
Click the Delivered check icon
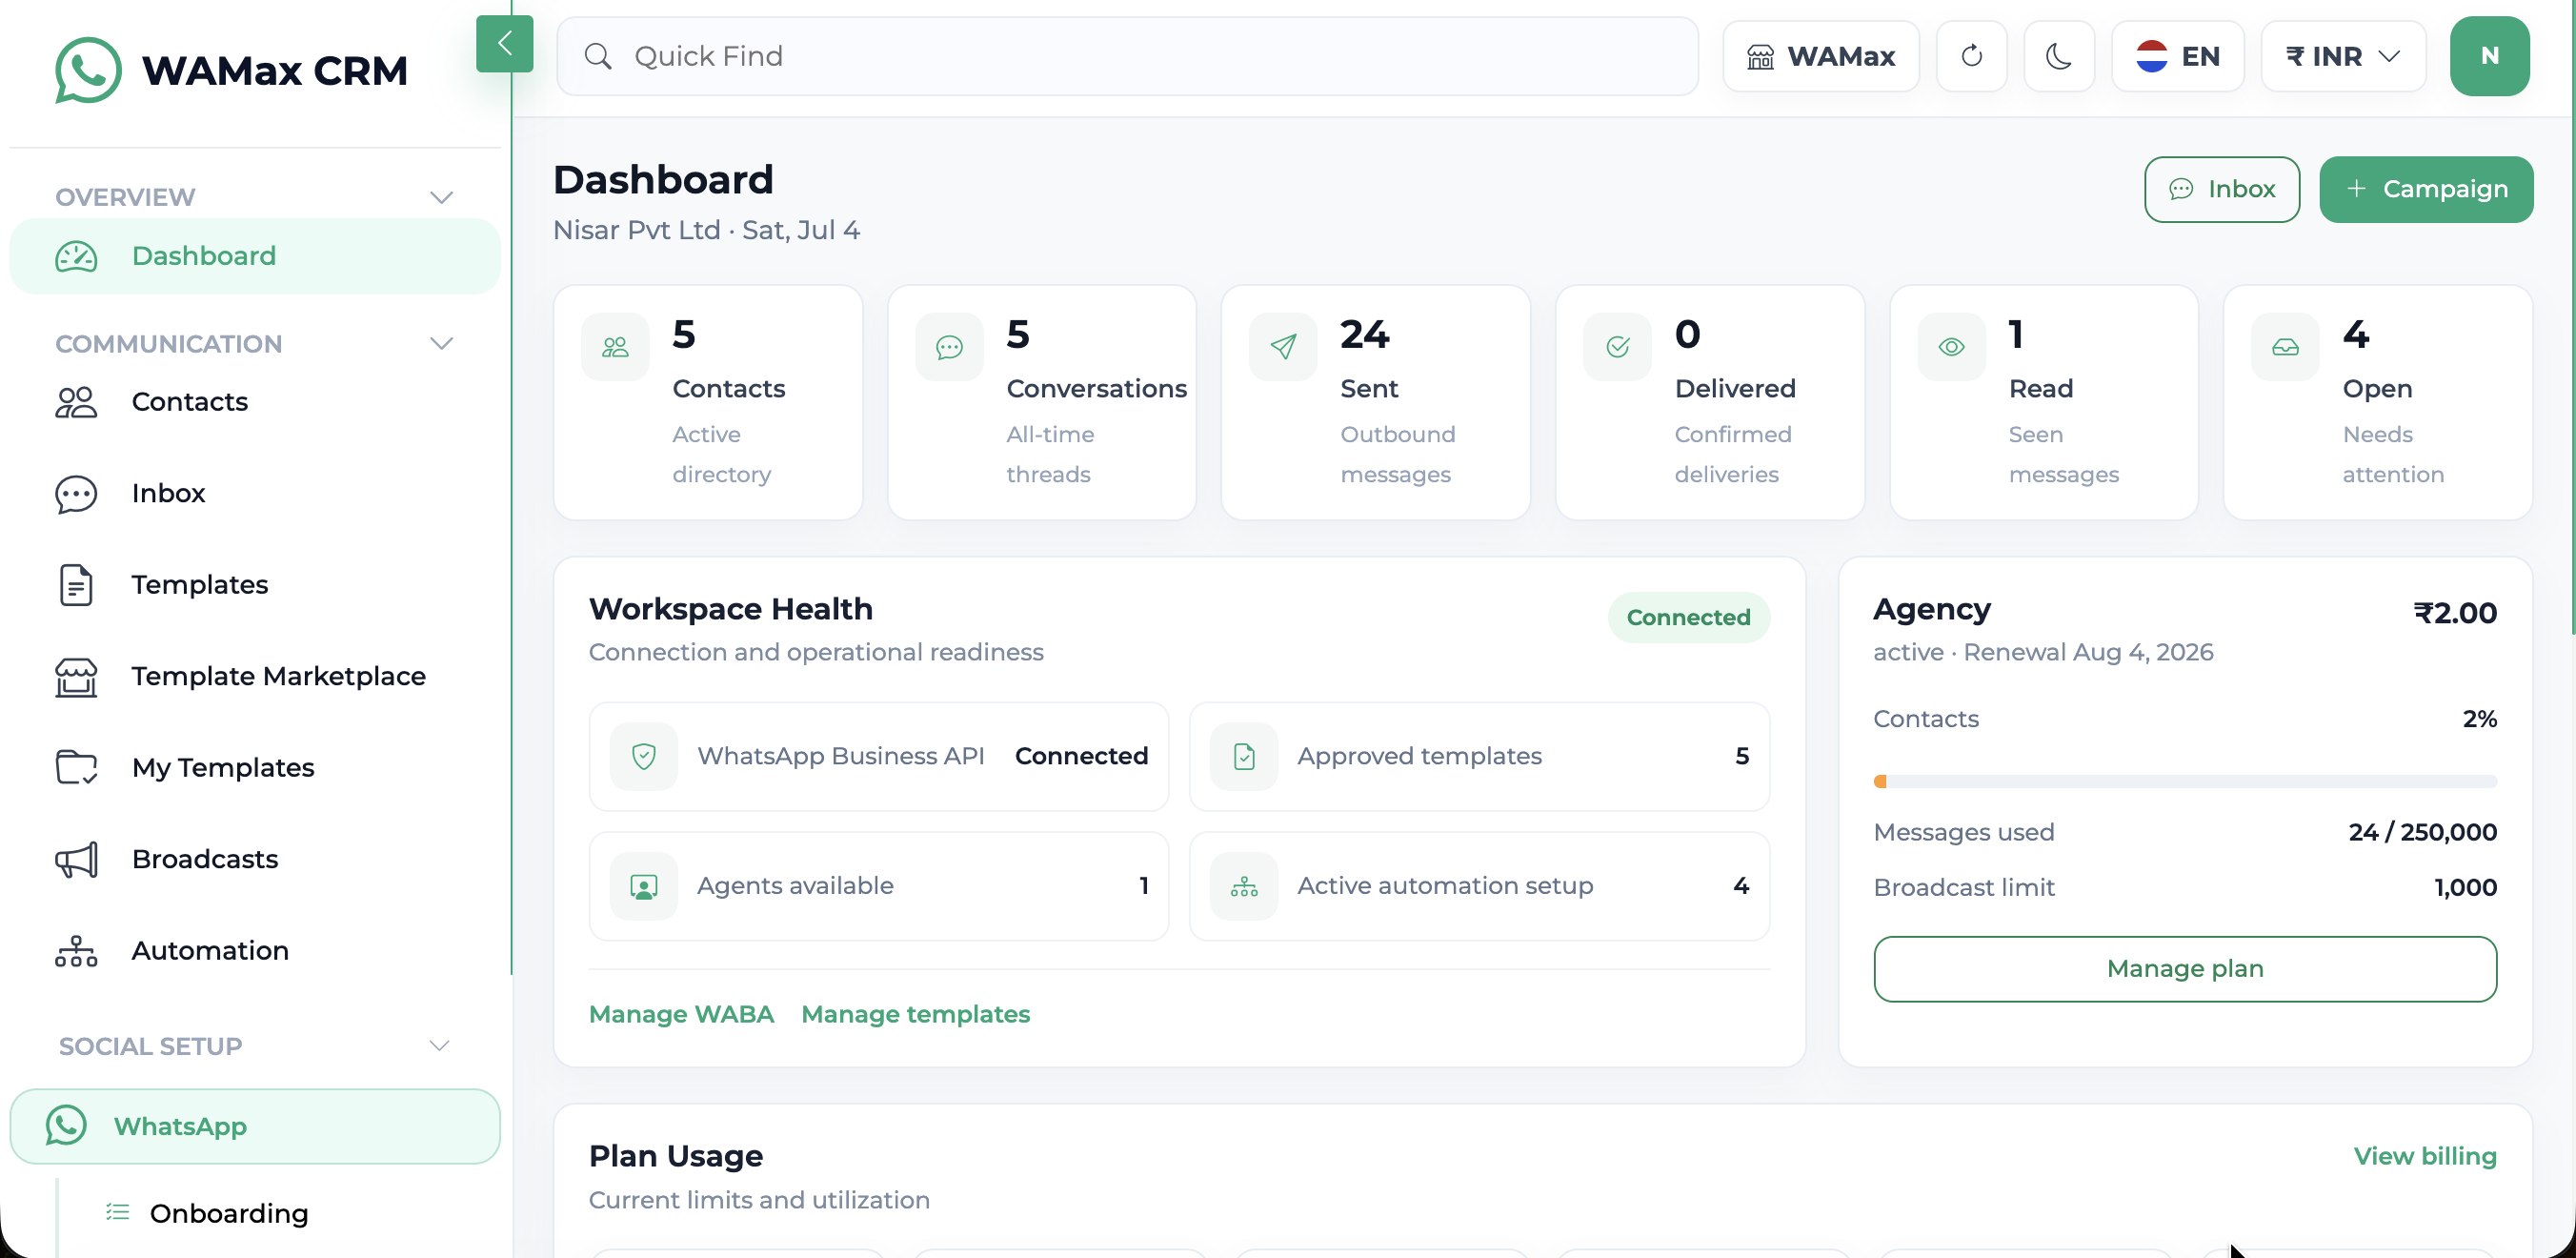(x=1617, y=347)
